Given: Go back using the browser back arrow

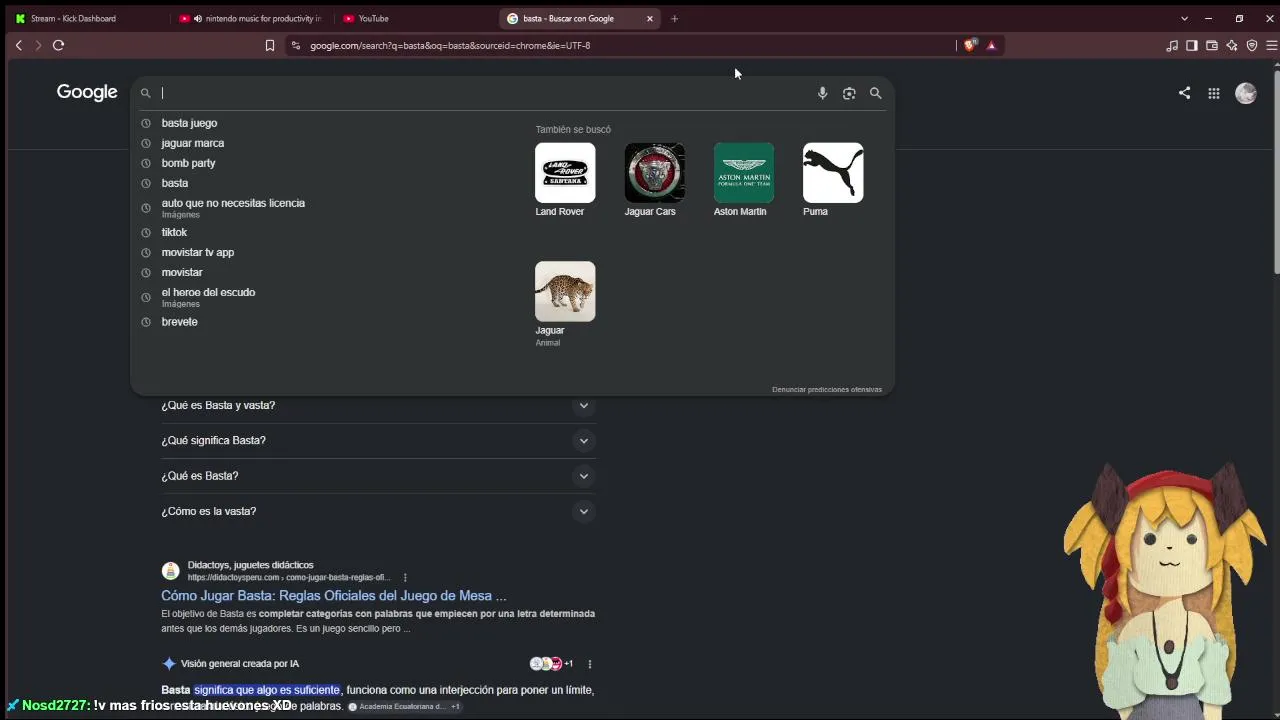Looking at the screenshot, I should (x=18, y=45).
